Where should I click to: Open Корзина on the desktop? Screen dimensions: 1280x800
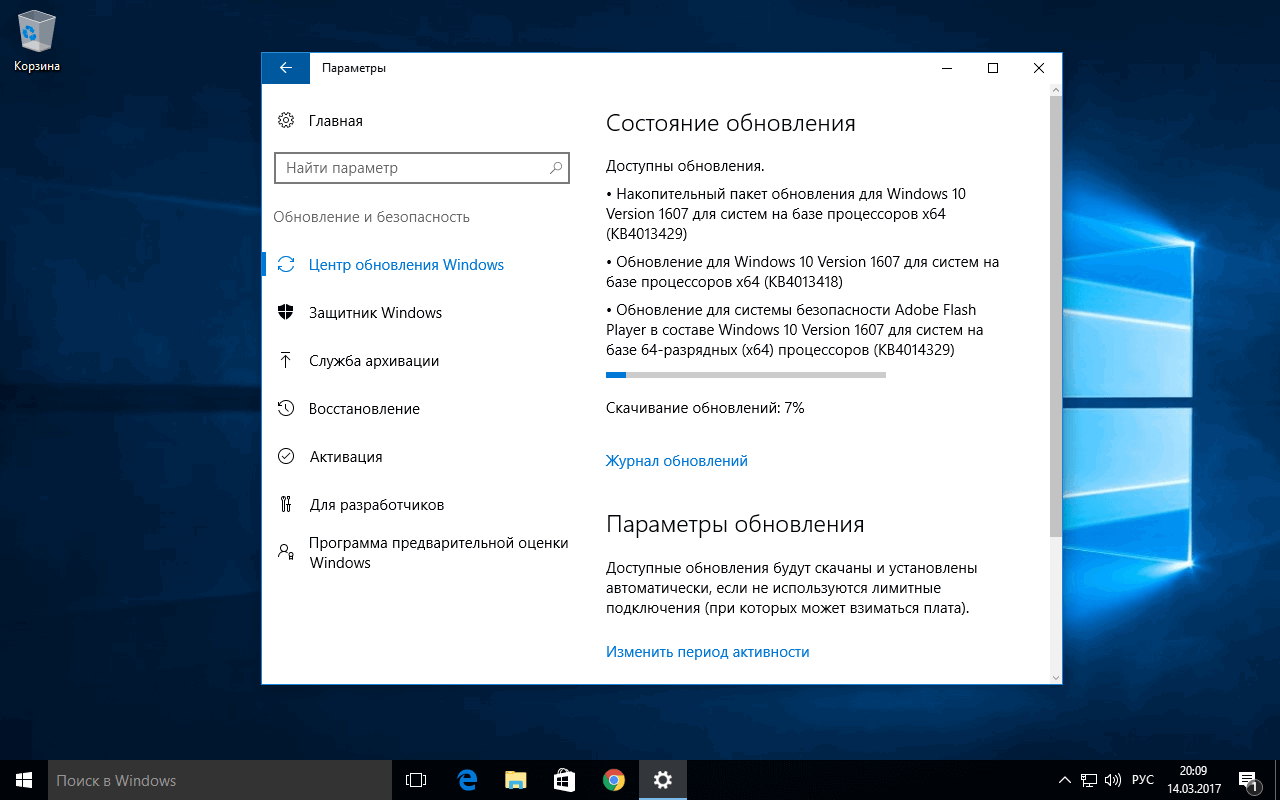[x=36, y=30]
